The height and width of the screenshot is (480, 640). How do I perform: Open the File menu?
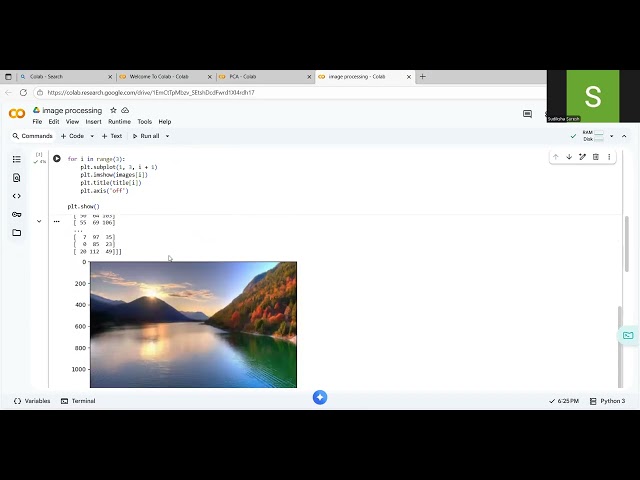point(37,122)
